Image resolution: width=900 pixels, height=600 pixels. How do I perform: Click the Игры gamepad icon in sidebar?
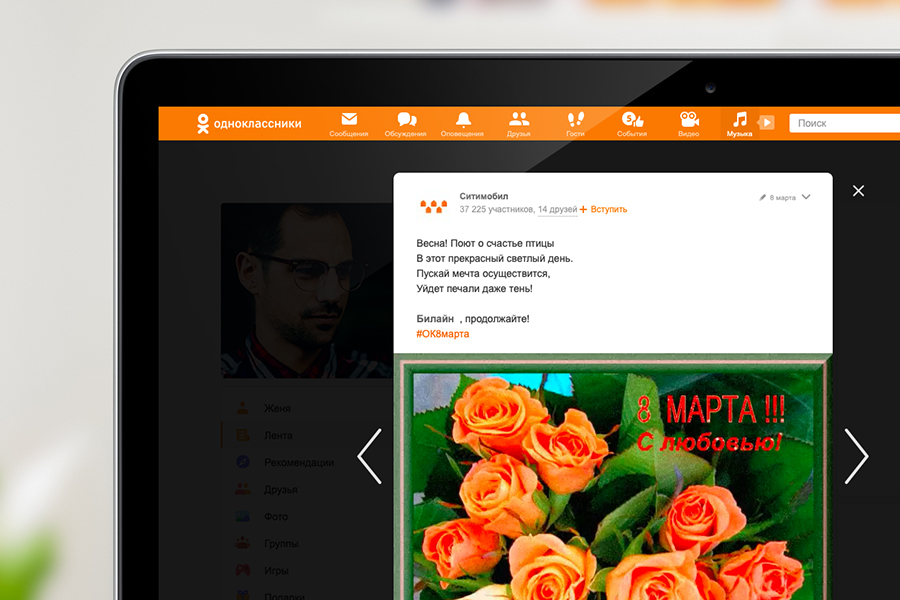243,570
